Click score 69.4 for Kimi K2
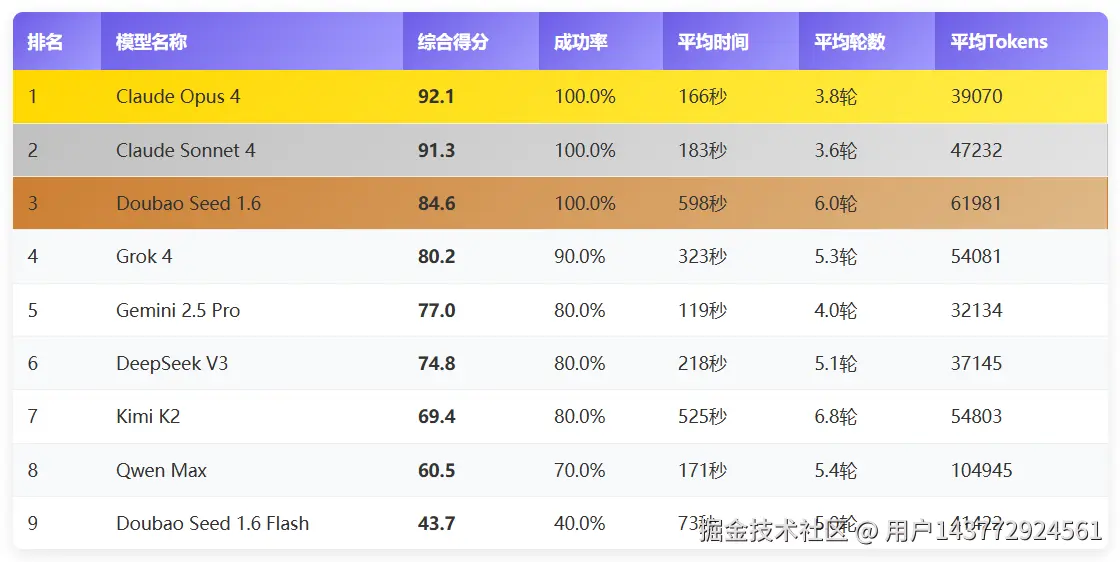The width and height of the screenshot is (1120, 562). pos(436,416)
